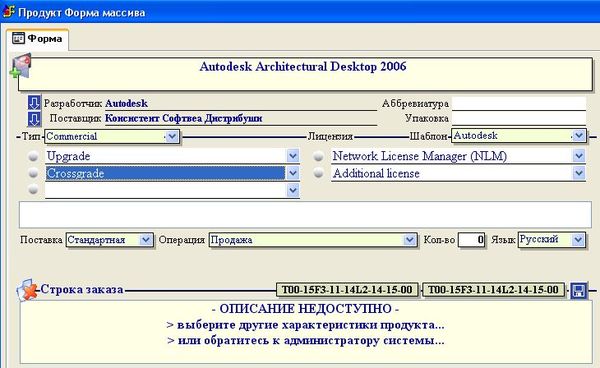Click the Строка заказа heading
Viewport: 600px width, 368px height.
coord(82,289)
